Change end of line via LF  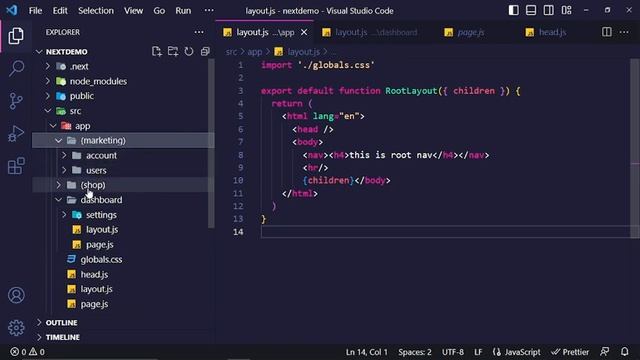[x=478, y=352]
